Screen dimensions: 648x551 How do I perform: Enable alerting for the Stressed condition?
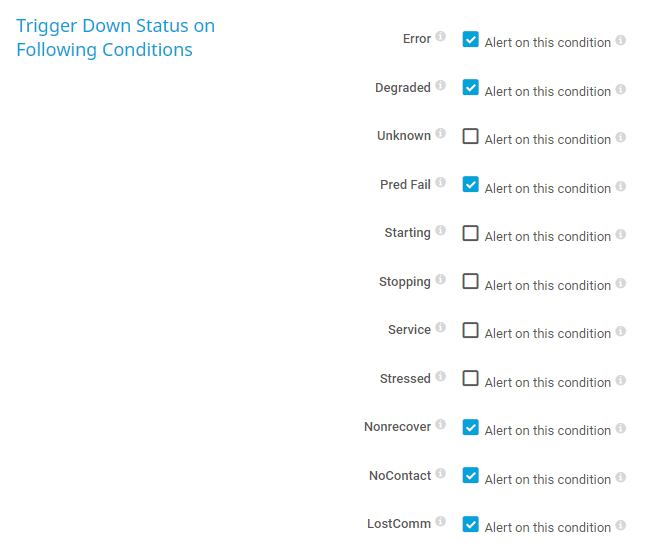pyautogui.click(x=471, y=379)
